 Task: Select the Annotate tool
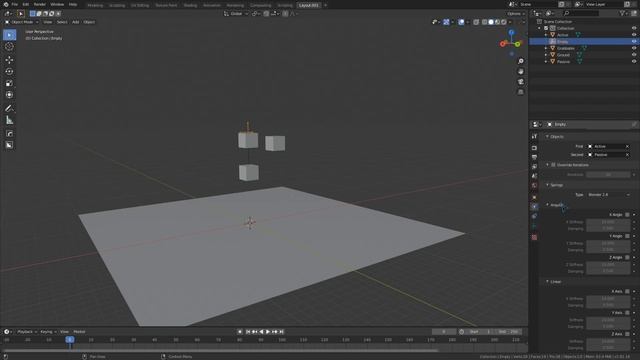tap(9, 108)
